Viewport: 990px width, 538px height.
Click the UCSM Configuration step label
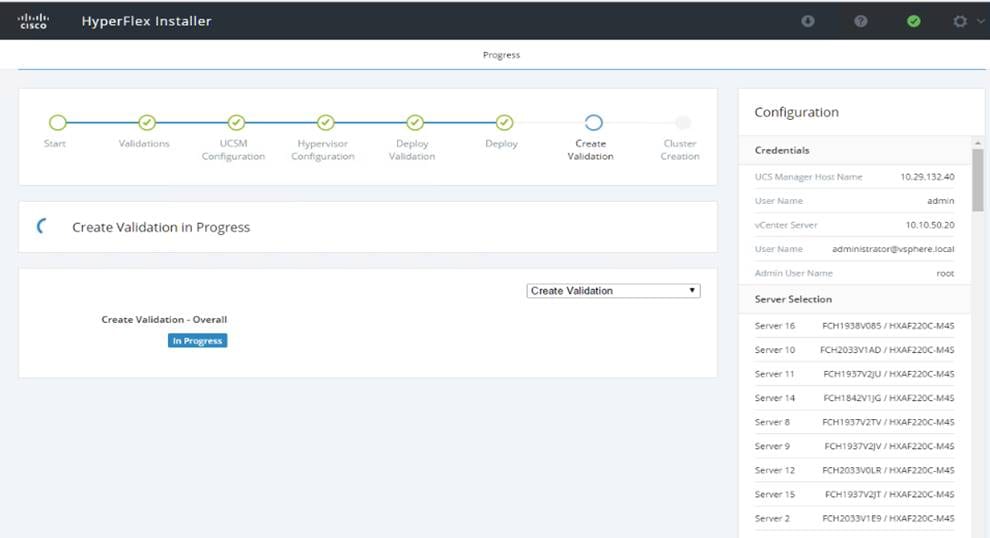click(233, 150)
